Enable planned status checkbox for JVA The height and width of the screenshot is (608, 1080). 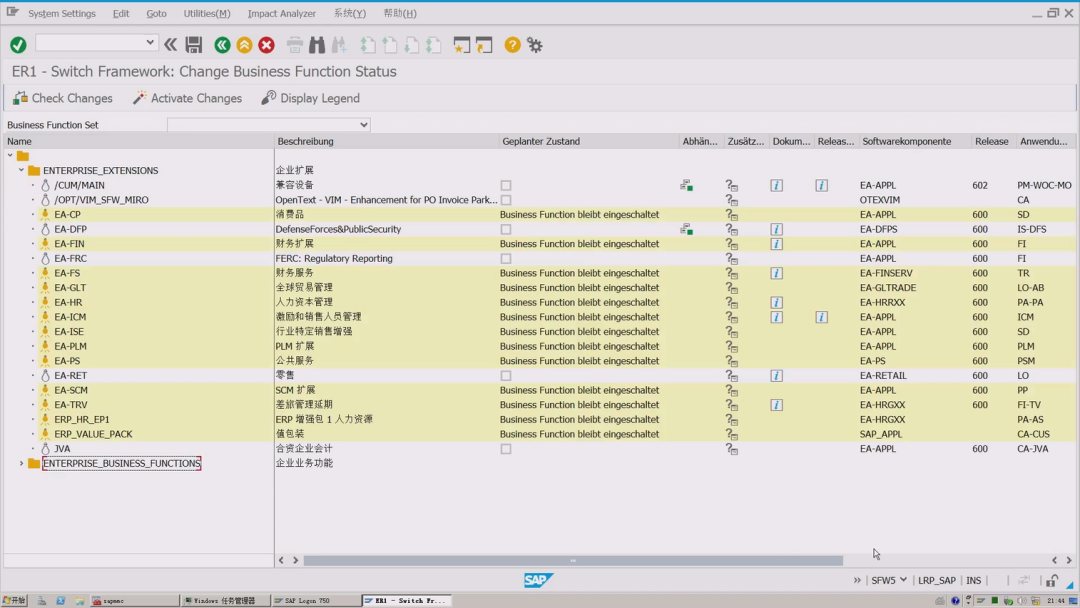(506, 449)
